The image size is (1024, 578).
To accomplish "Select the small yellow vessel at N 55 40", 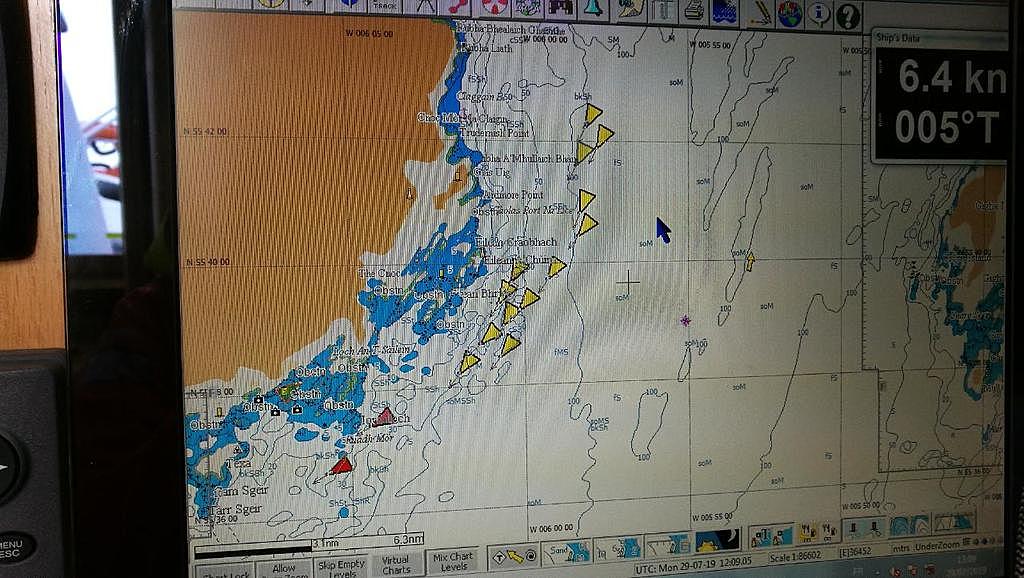I will pos(750,261).
